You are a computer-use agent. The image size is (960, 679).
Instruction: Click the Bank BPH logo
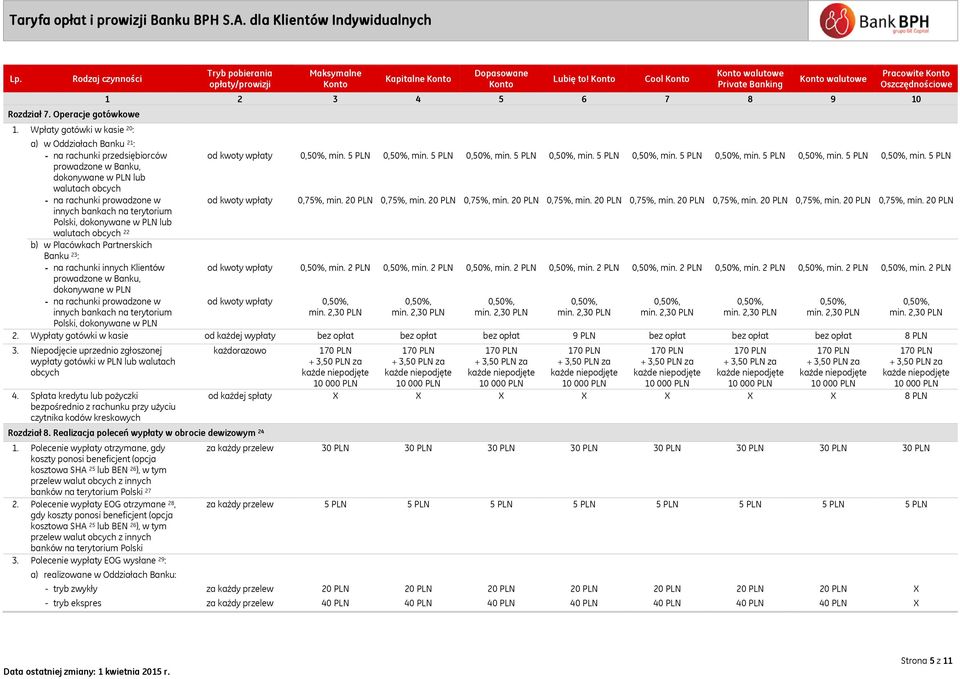tap(876, 21)
